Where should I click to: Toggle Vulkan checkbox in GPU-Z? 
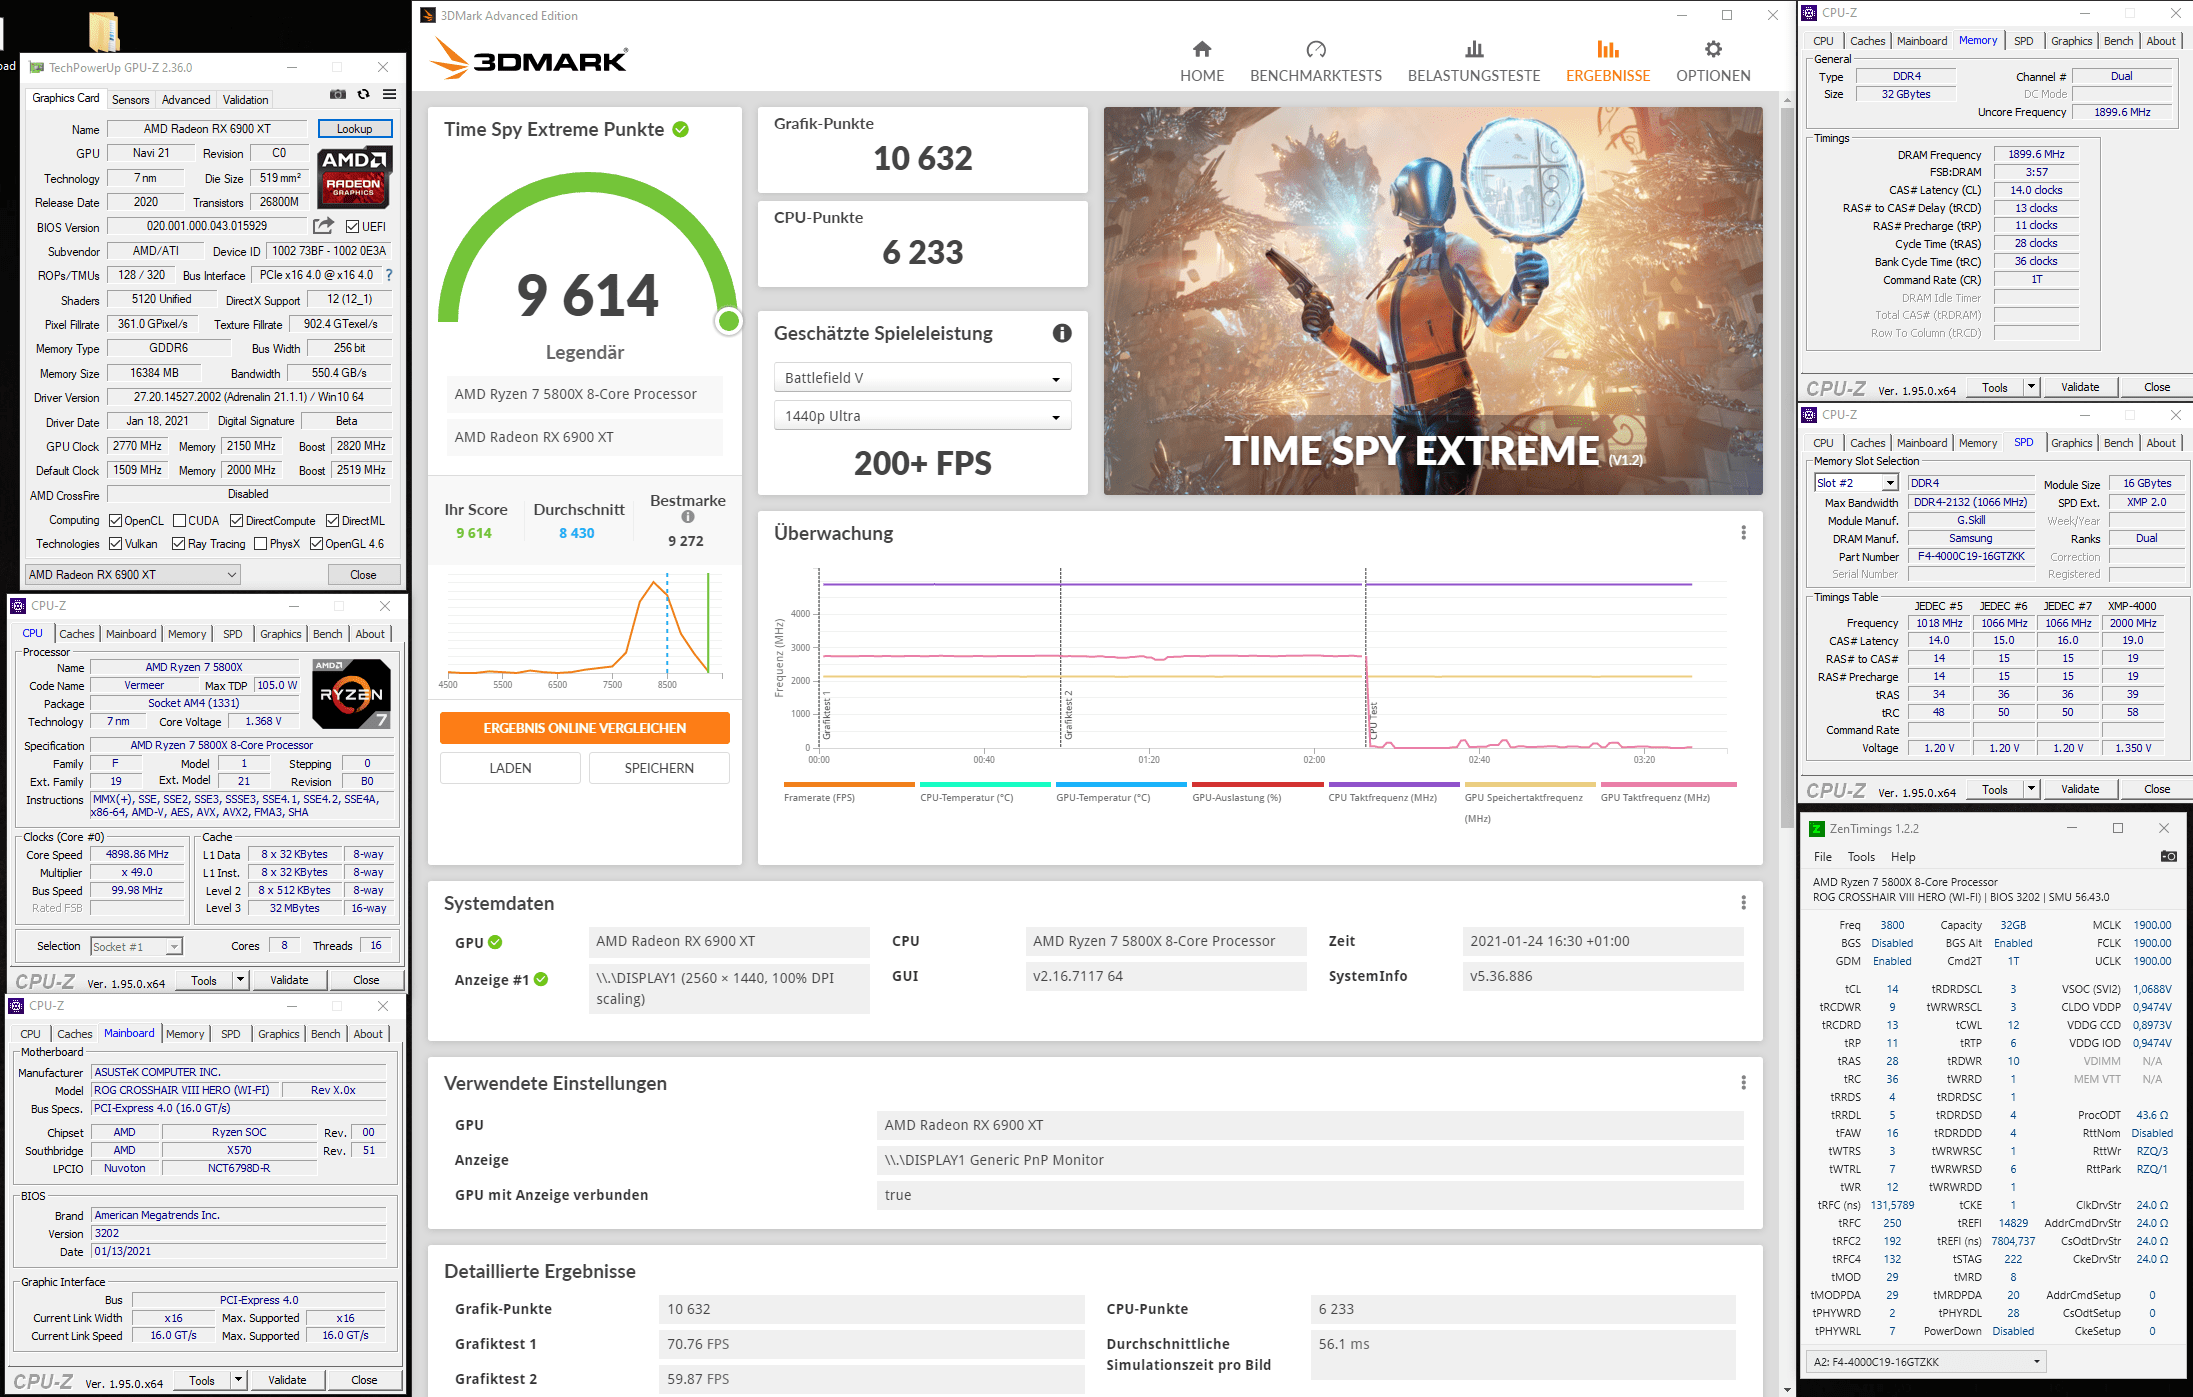point(115,544)
